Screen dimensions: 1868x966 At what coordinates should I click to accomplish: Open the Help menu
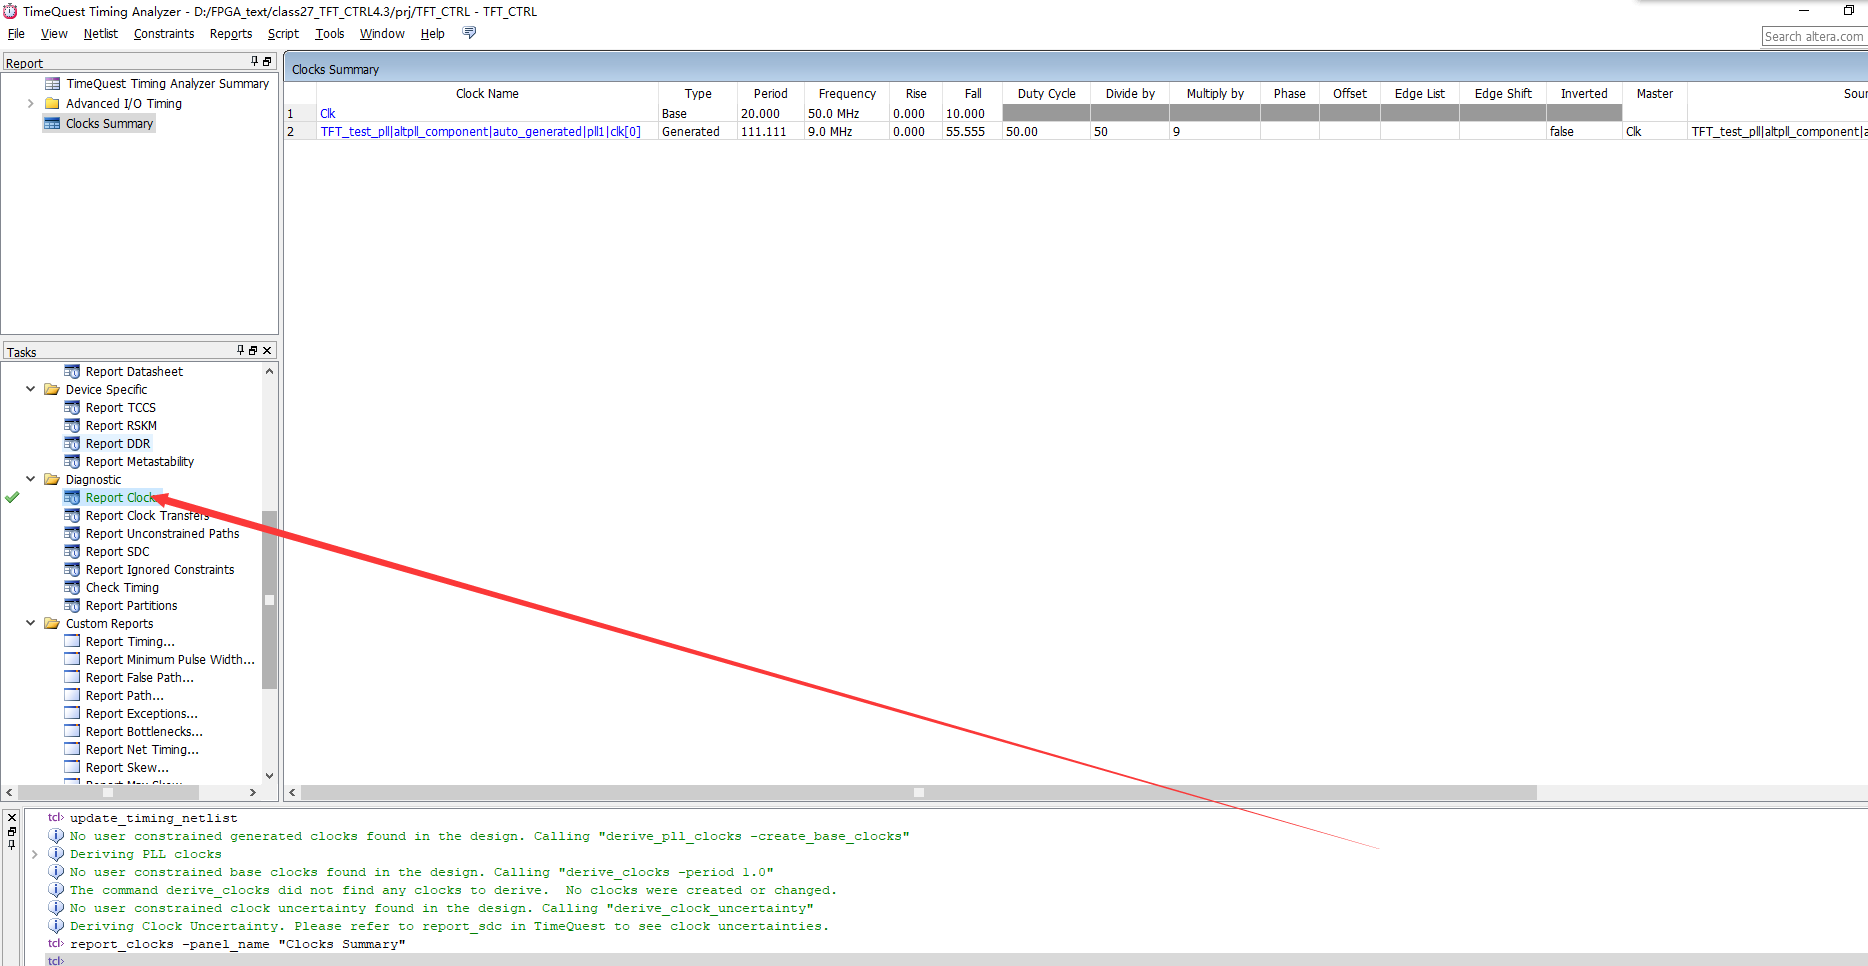[x=432, y=34]
